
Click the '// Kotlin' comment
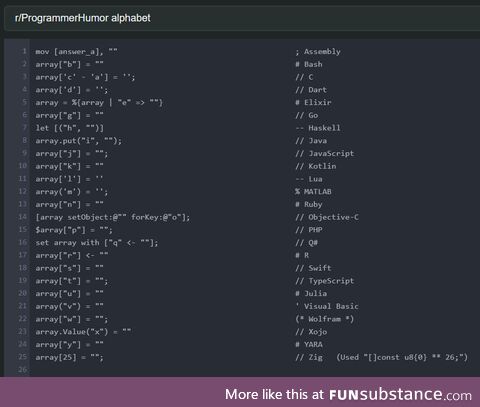click(316, 166)
